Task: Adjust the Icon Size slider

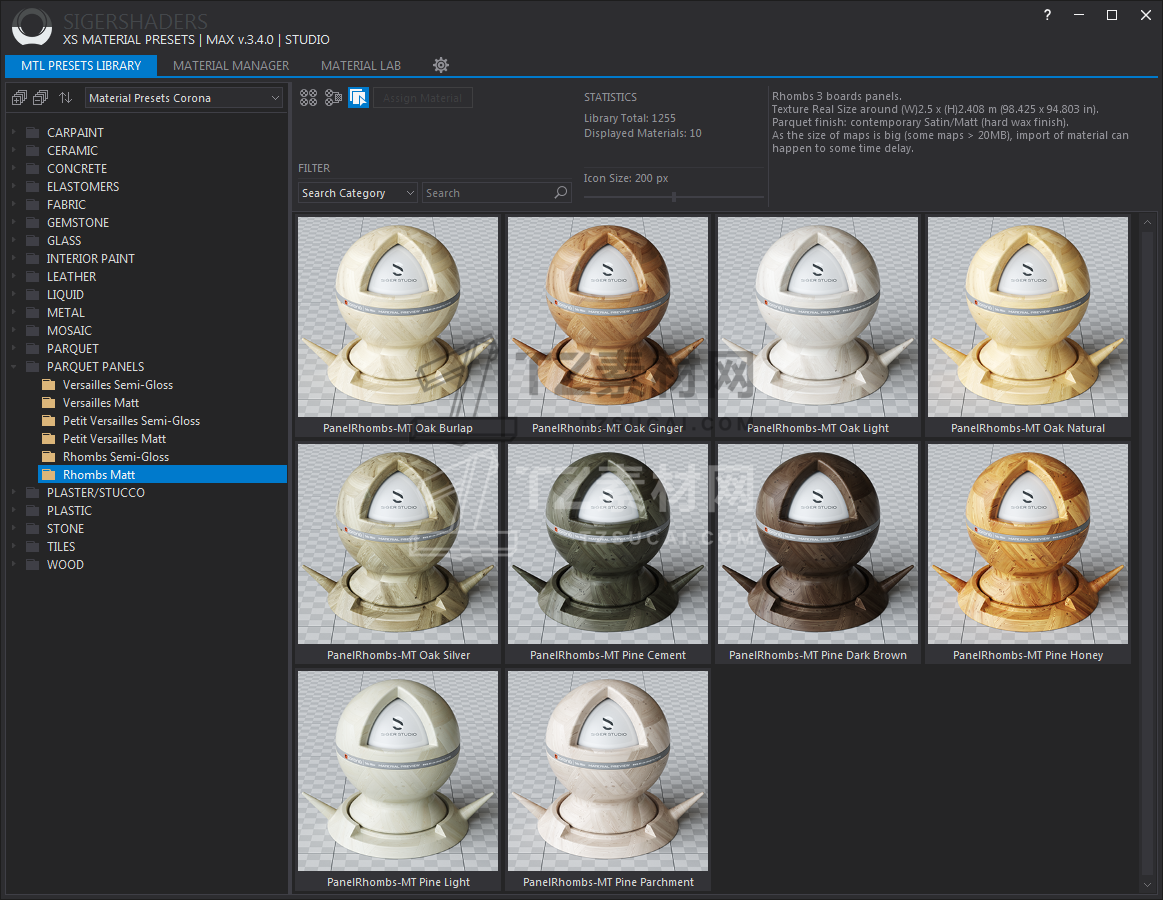Action: (x=673, y=197)
